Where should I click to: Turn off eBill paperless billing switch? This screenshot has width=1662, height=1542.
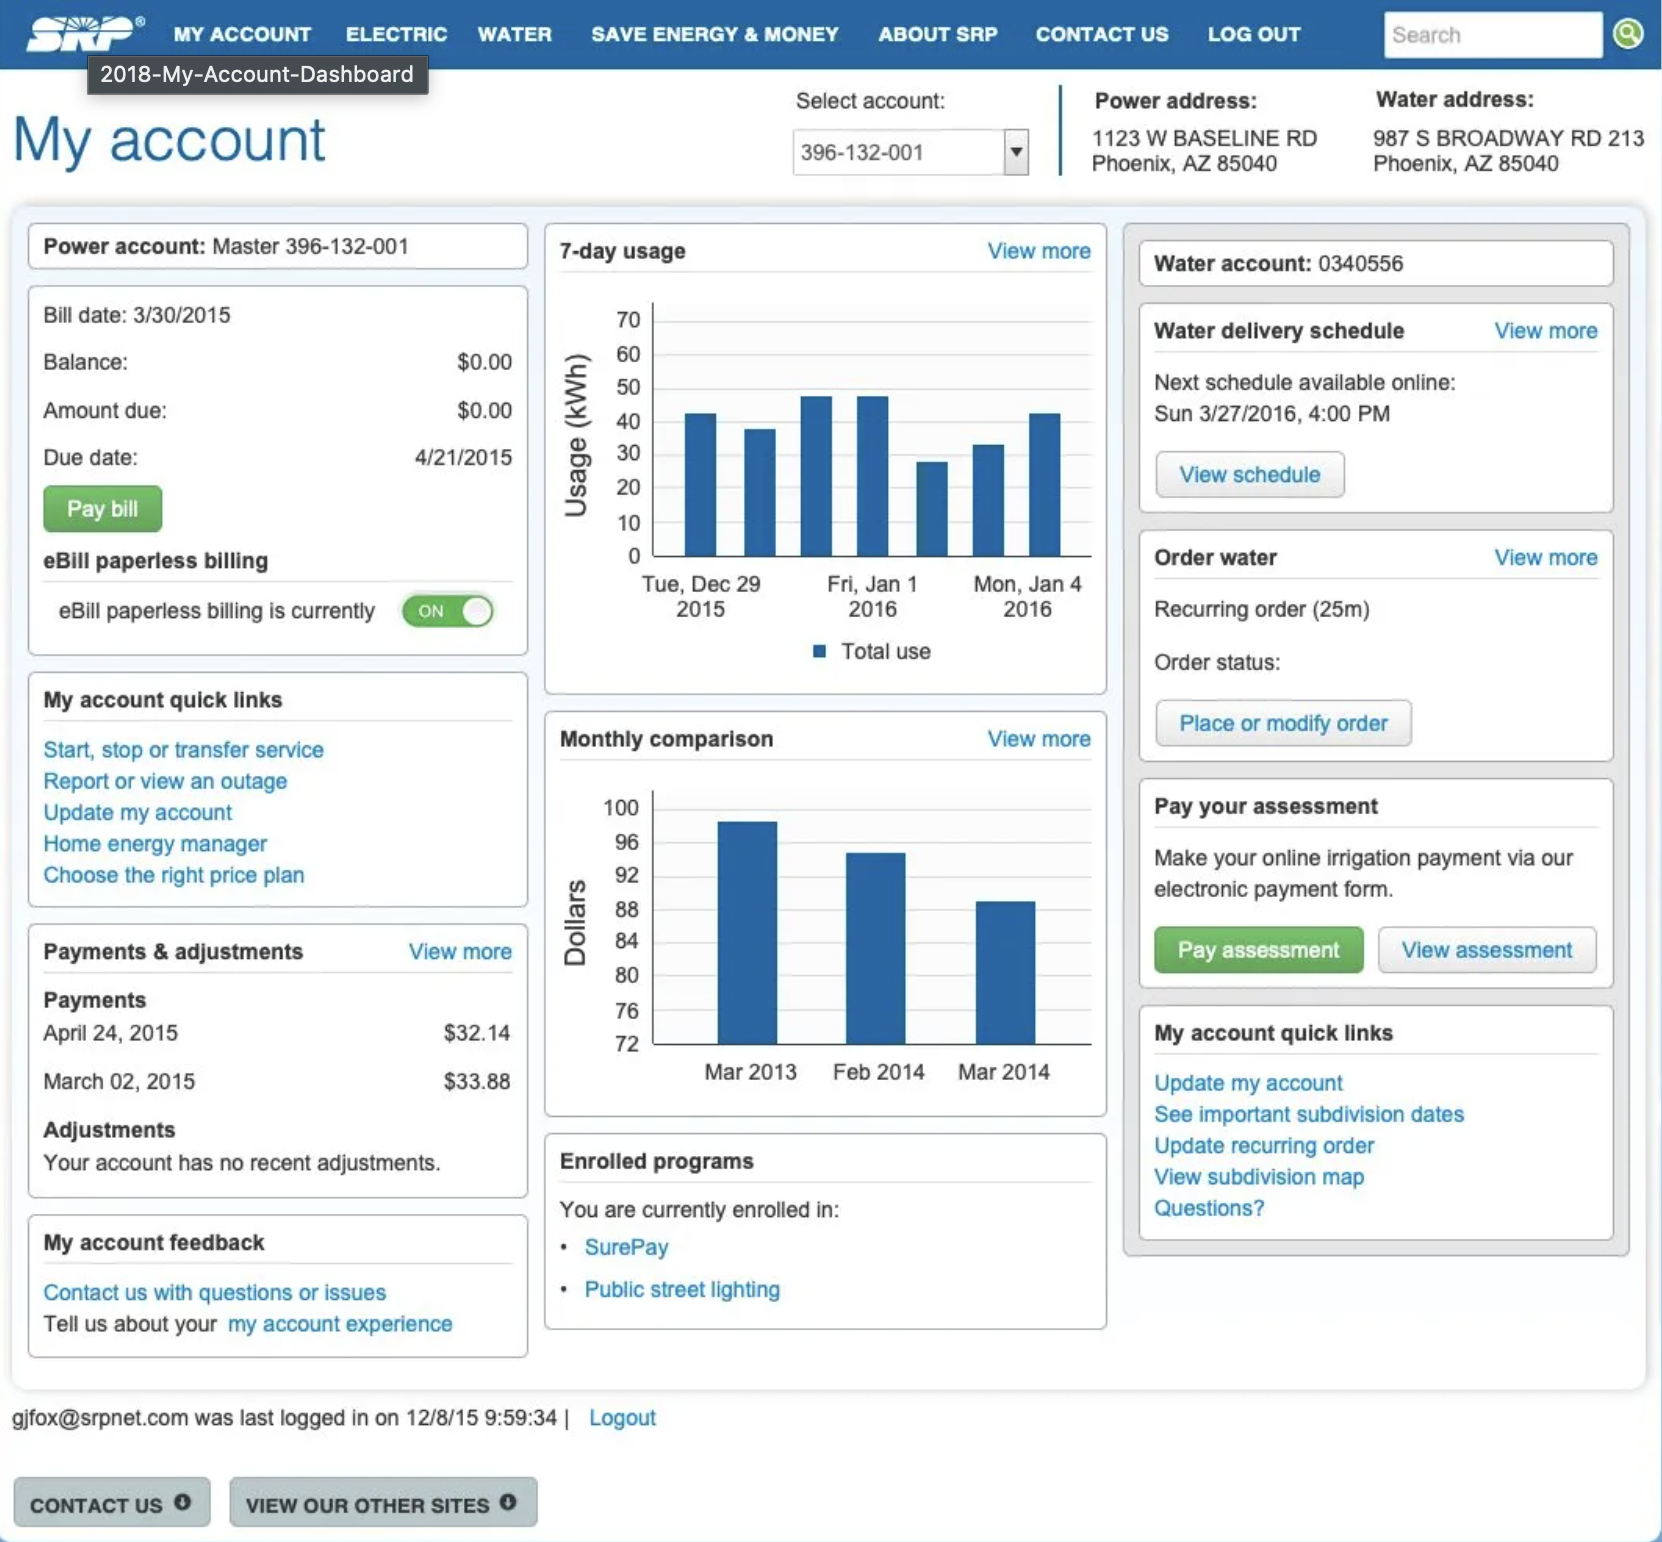coord(447,611)
